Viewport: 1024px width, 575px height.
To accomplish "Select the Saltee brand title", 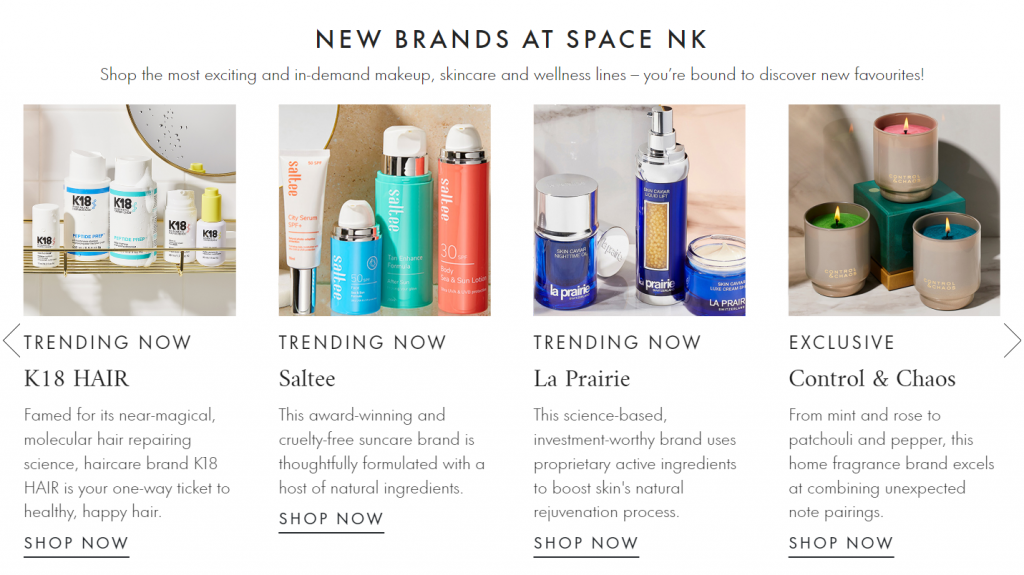I will coord(307,378).
